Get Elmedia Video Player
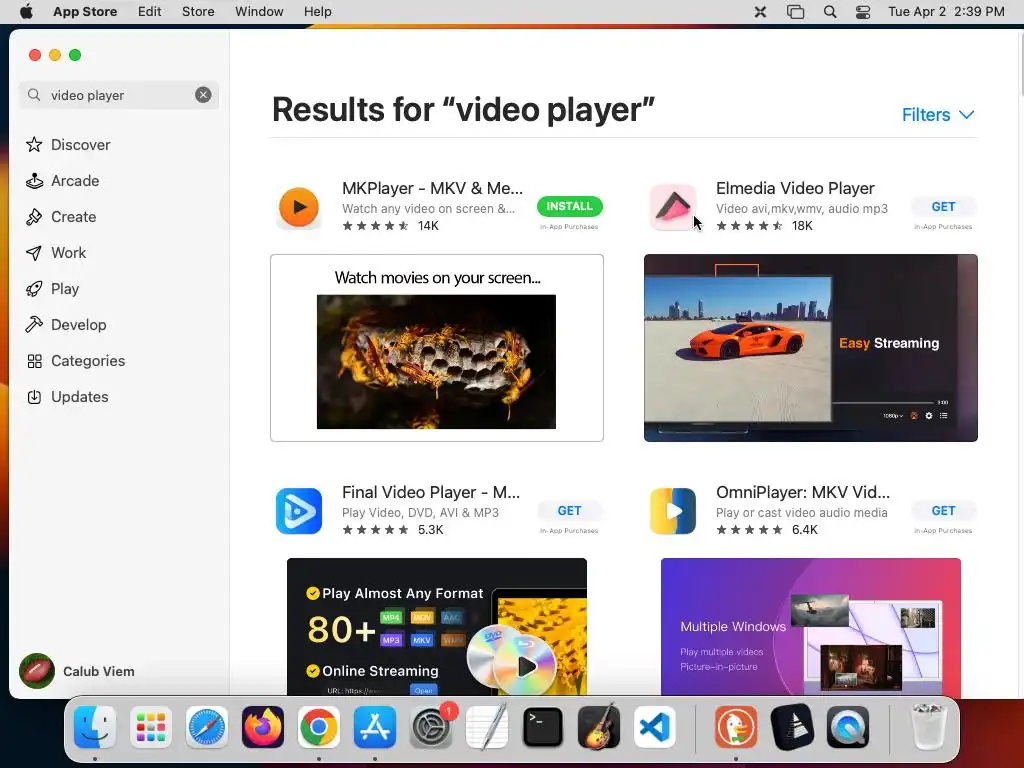 (x=943, y=206)
